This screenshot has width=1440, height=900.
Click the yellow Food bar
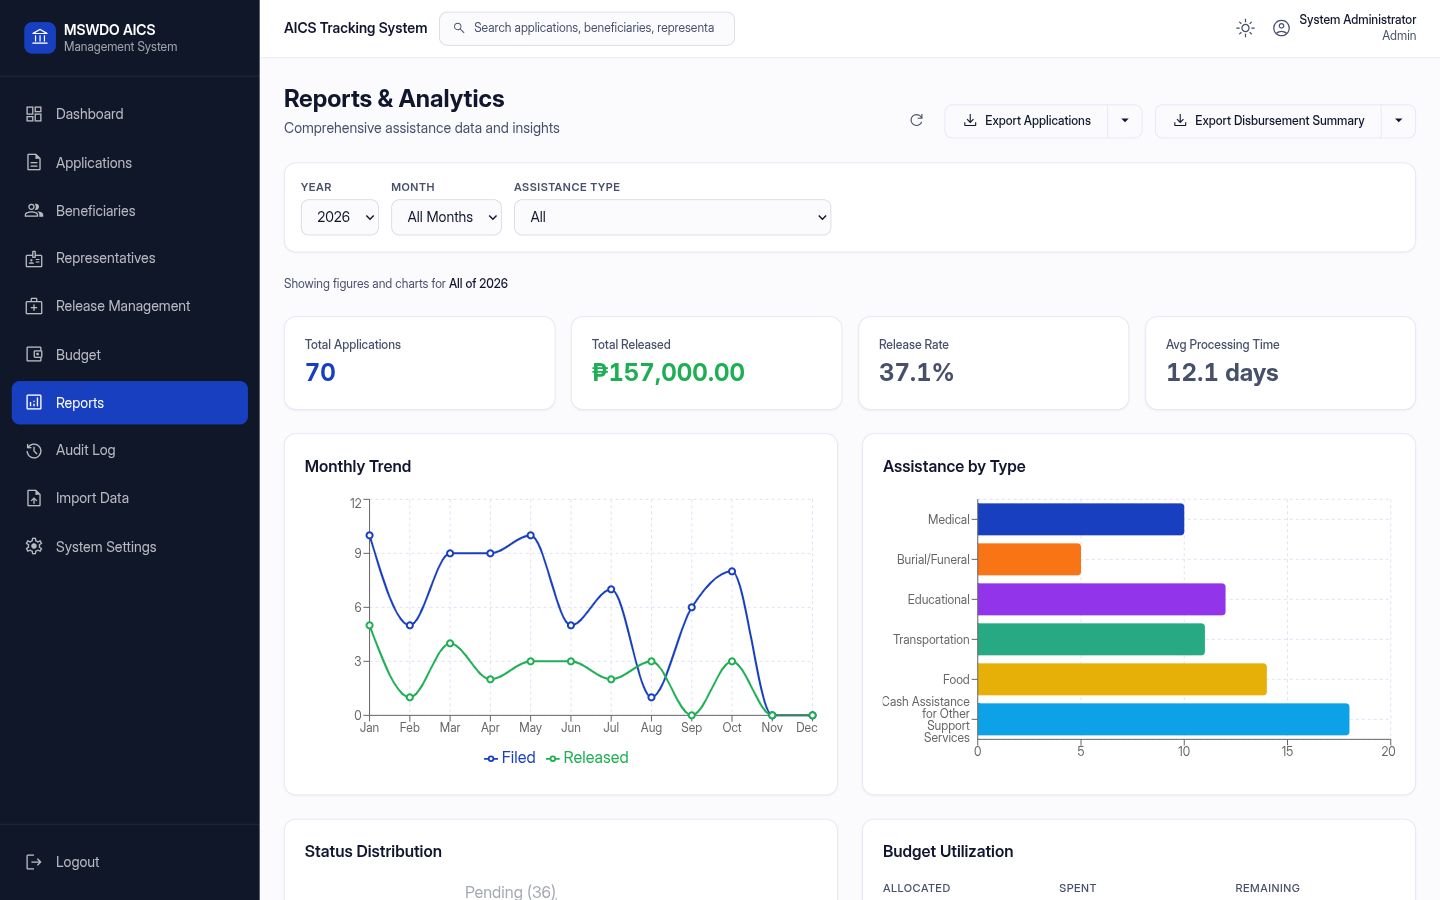tap(1122, 679)
